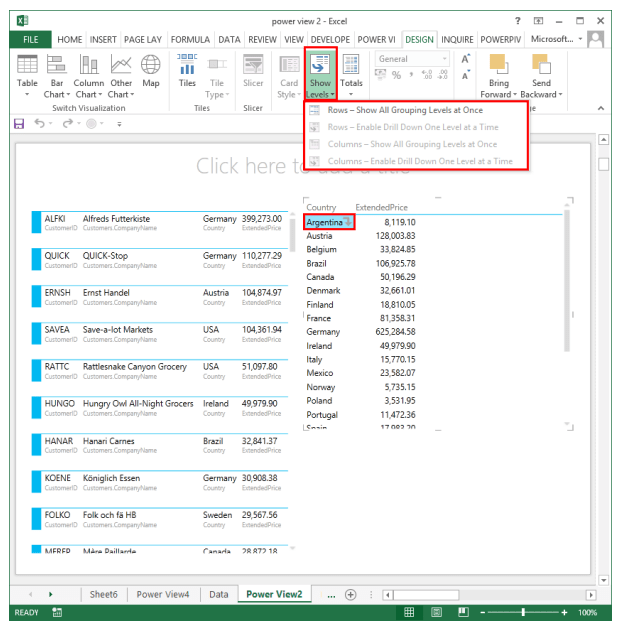Open ribbon display options
Viewport: 624px width, 631px height.
point(538,21)
